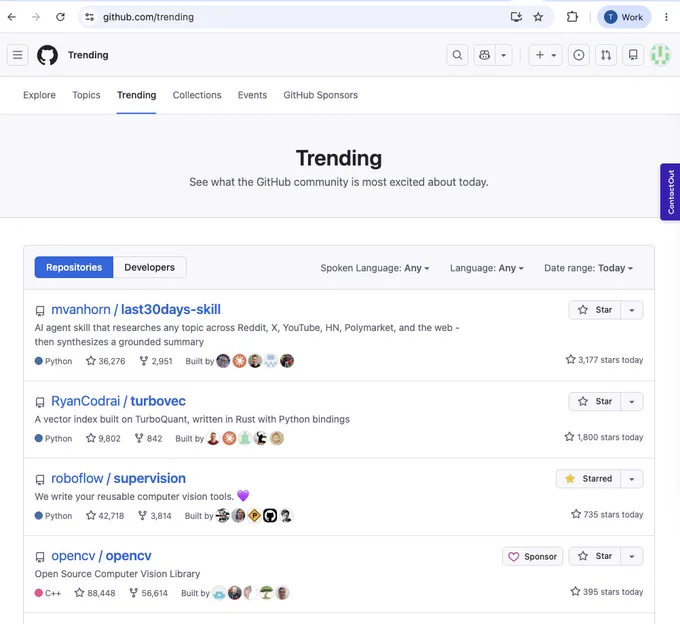Click the Sponsor button for opencv

coord(533,556)
